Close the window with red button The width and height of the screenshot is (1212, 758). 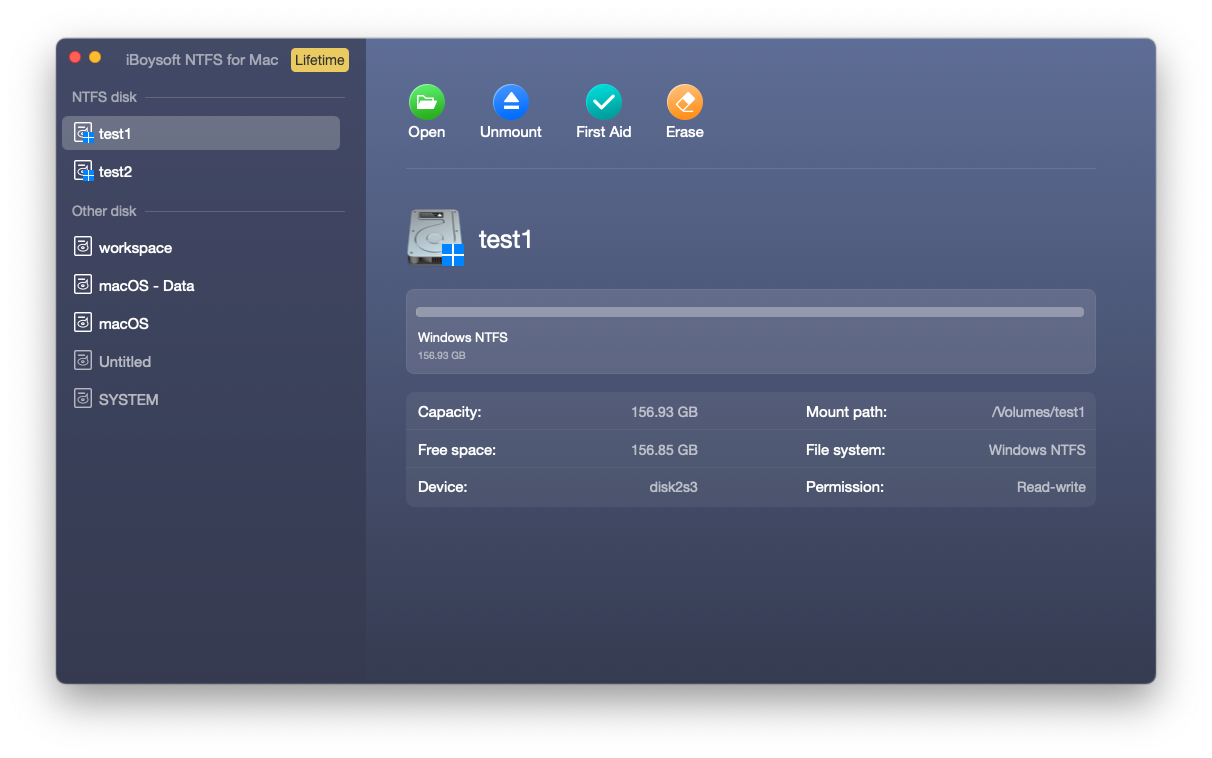pyautogui.click(x=75, y=58)
